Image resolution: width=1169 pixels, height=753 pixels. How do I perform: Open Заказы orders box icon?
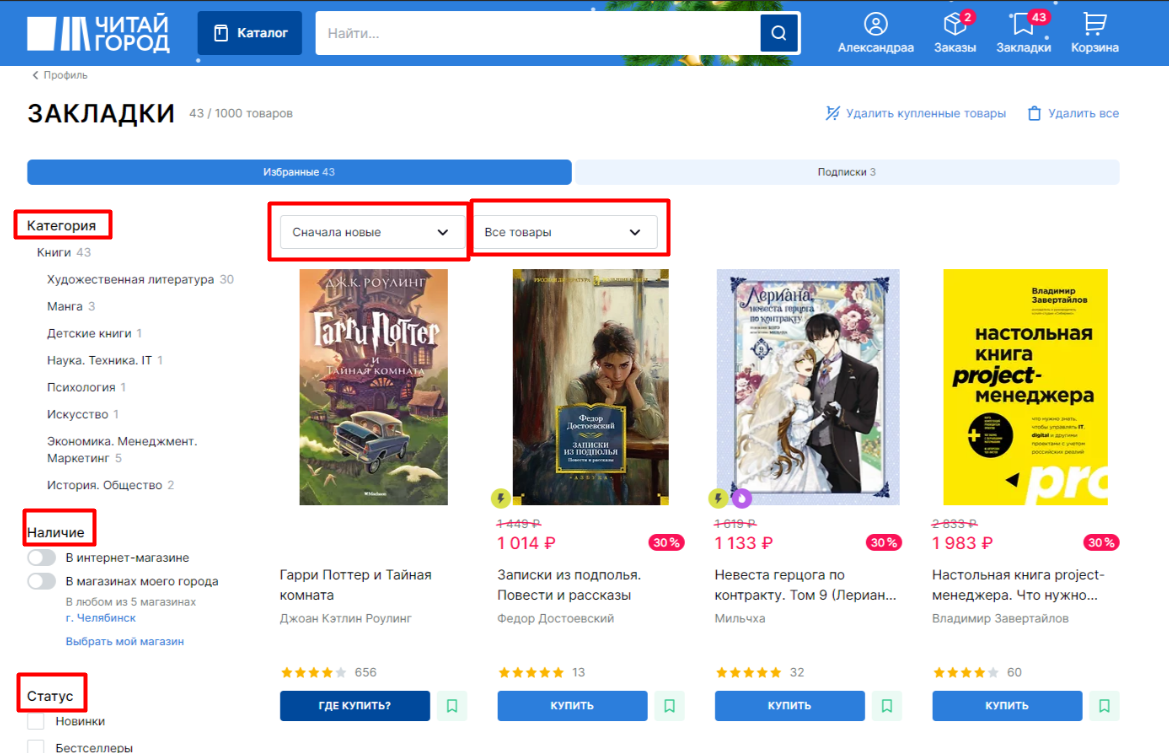pyautogui.click(x=954, y=25)
